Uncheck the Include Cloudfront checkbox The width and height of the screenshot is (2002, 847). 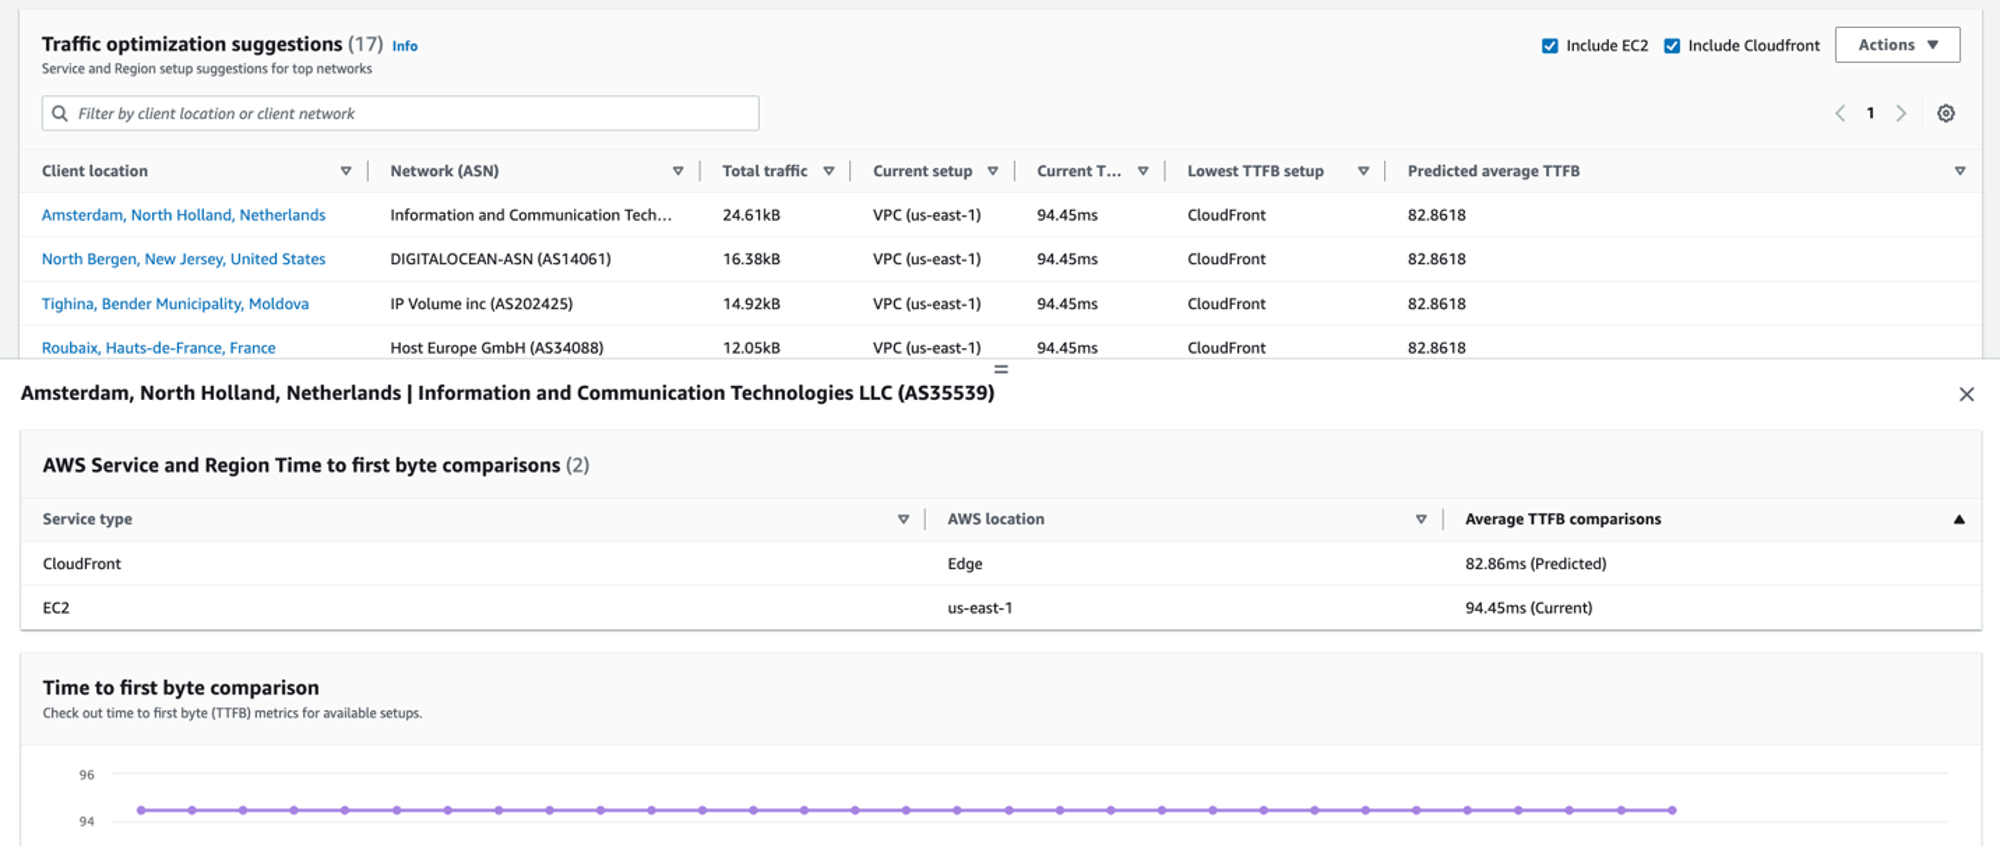1672,46
